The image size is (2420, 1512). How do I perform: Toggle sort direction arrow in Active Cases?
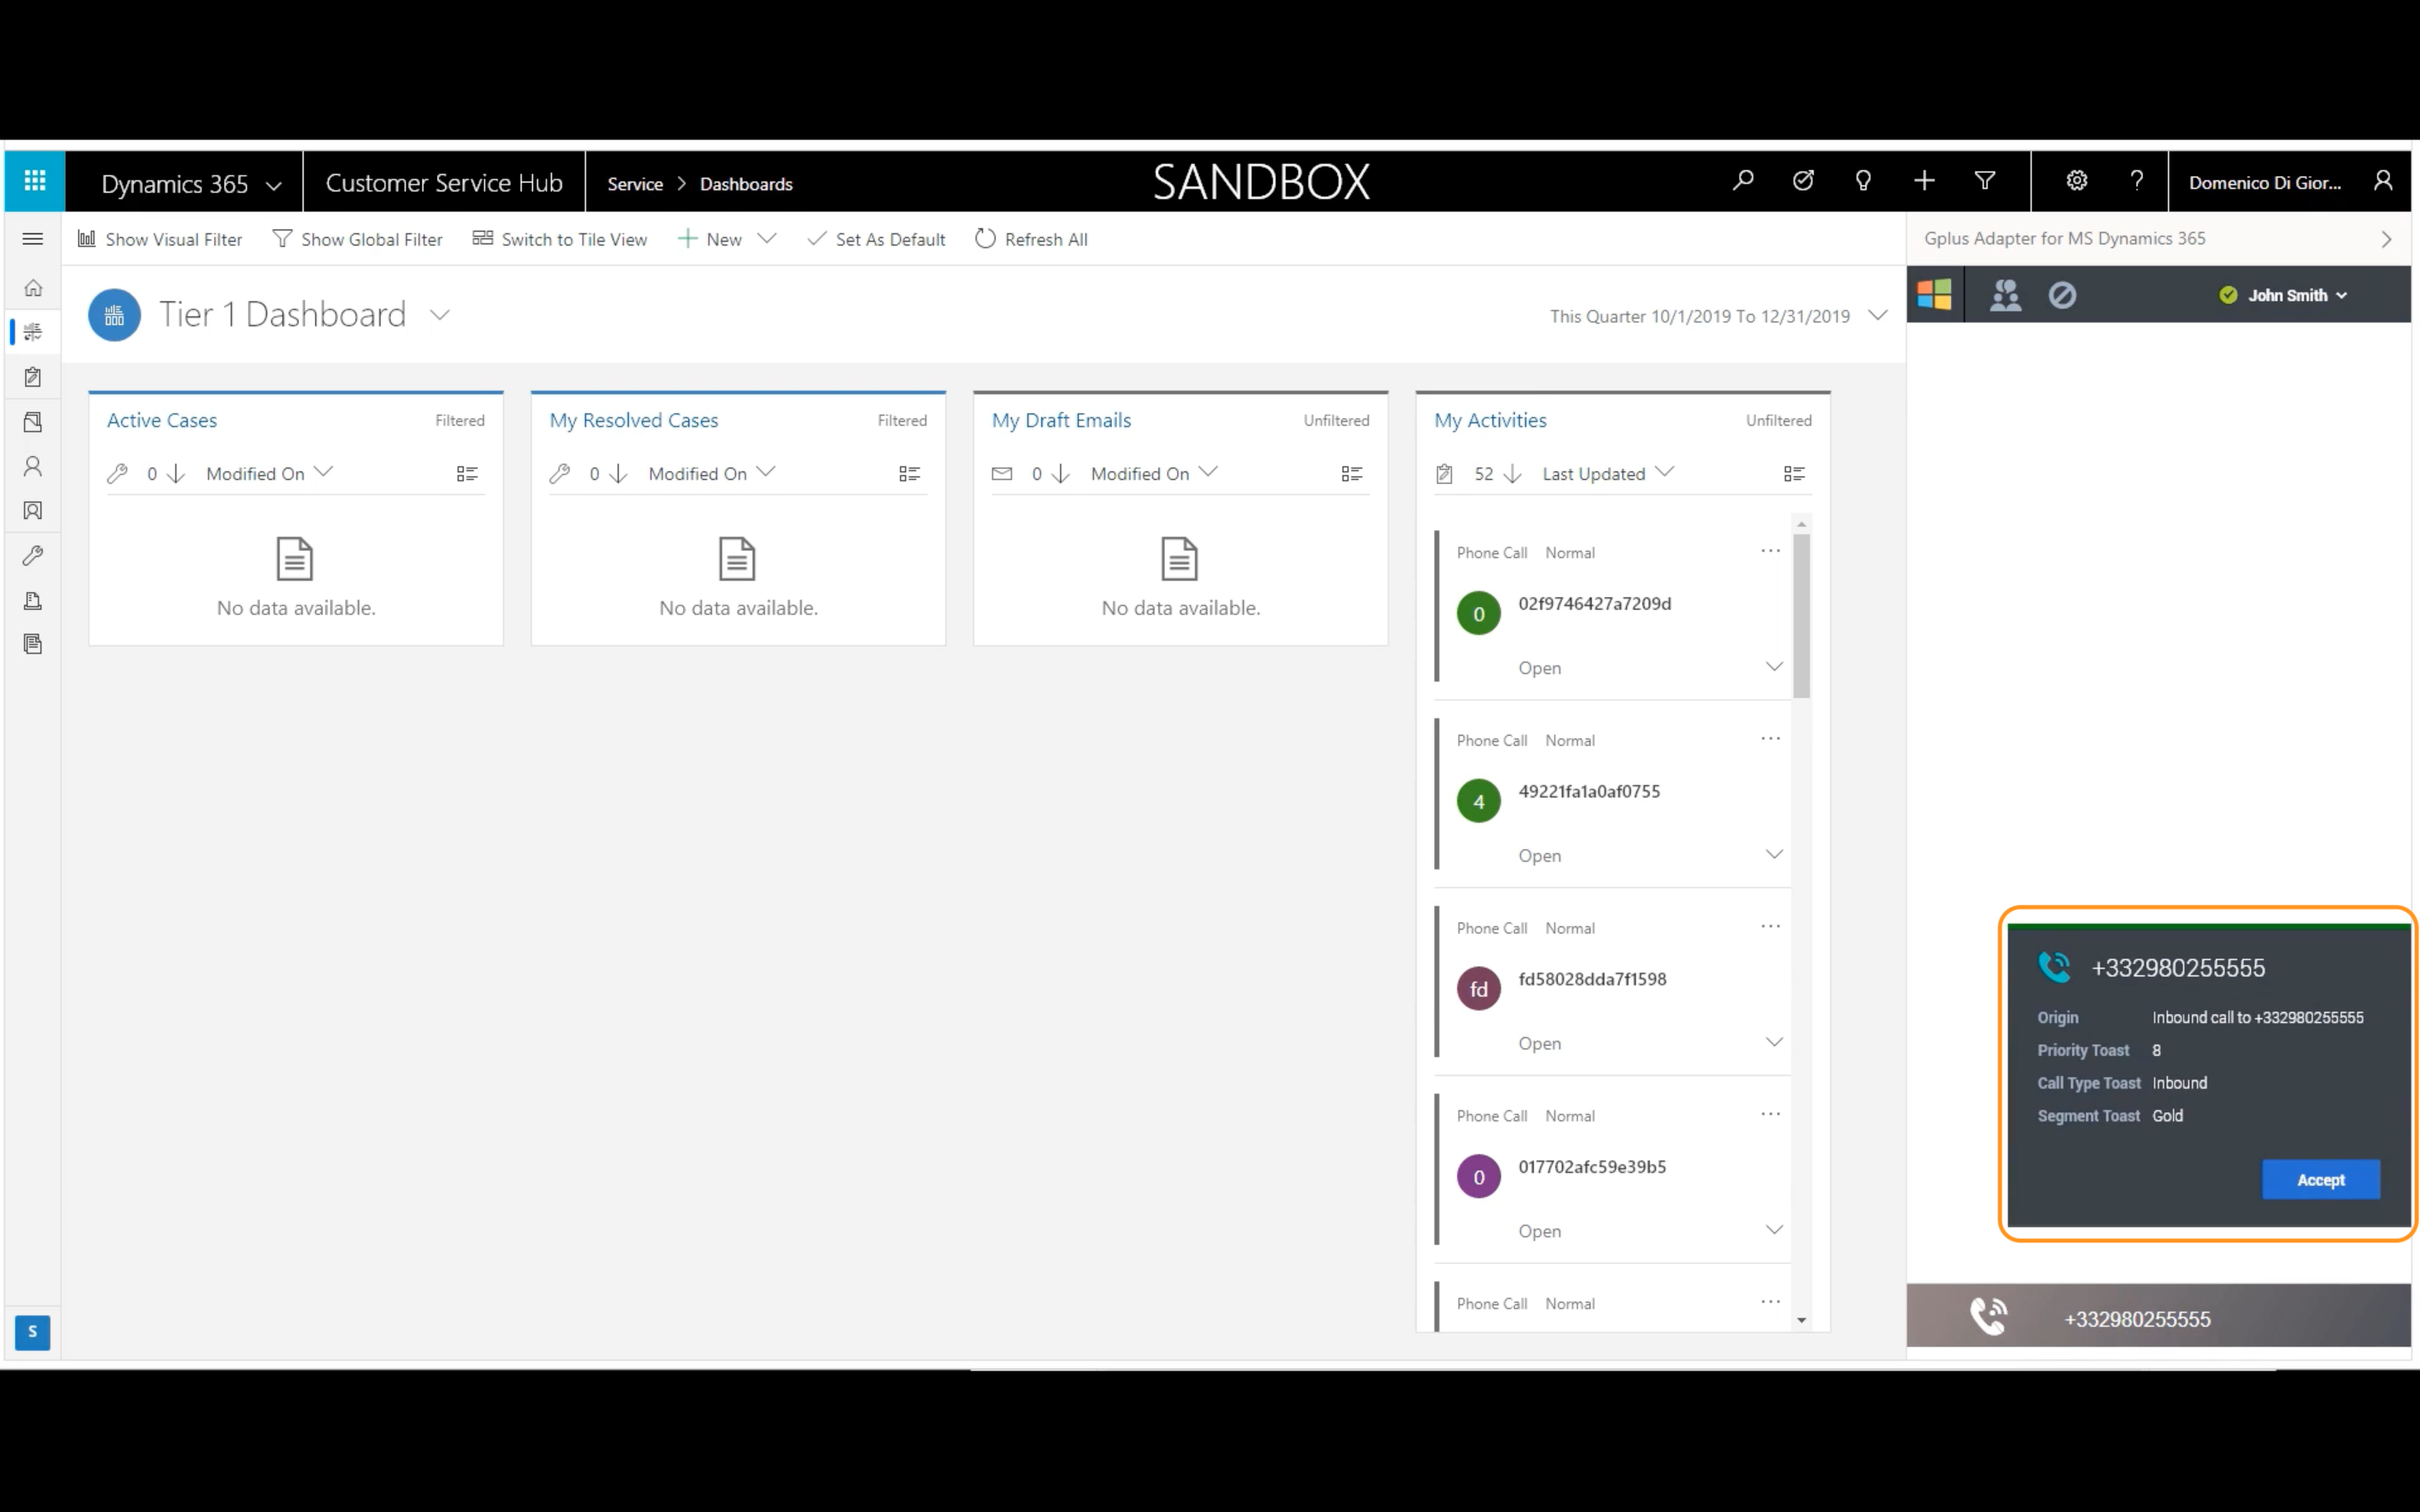point(176,474)
